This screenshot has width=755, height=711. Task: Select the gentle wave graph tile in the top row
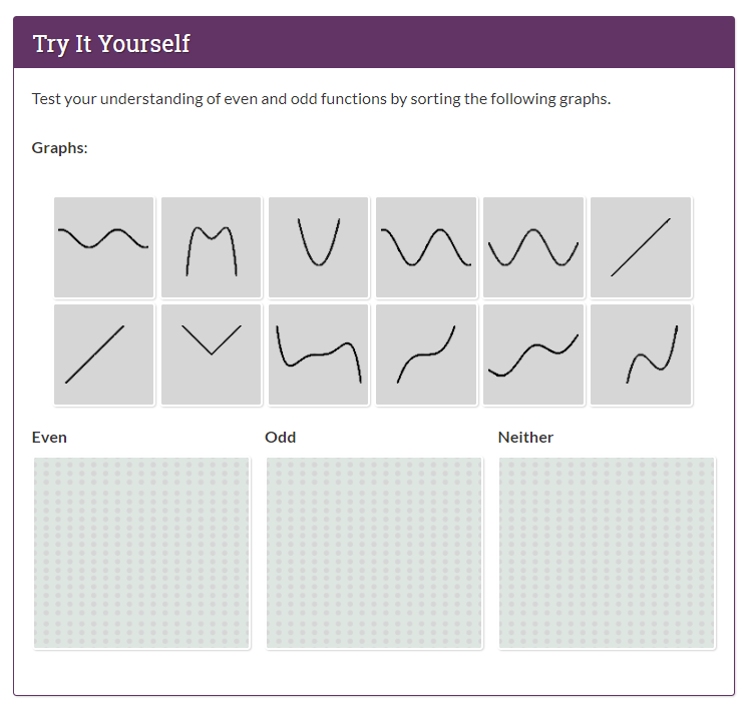(x=104, y=247)
